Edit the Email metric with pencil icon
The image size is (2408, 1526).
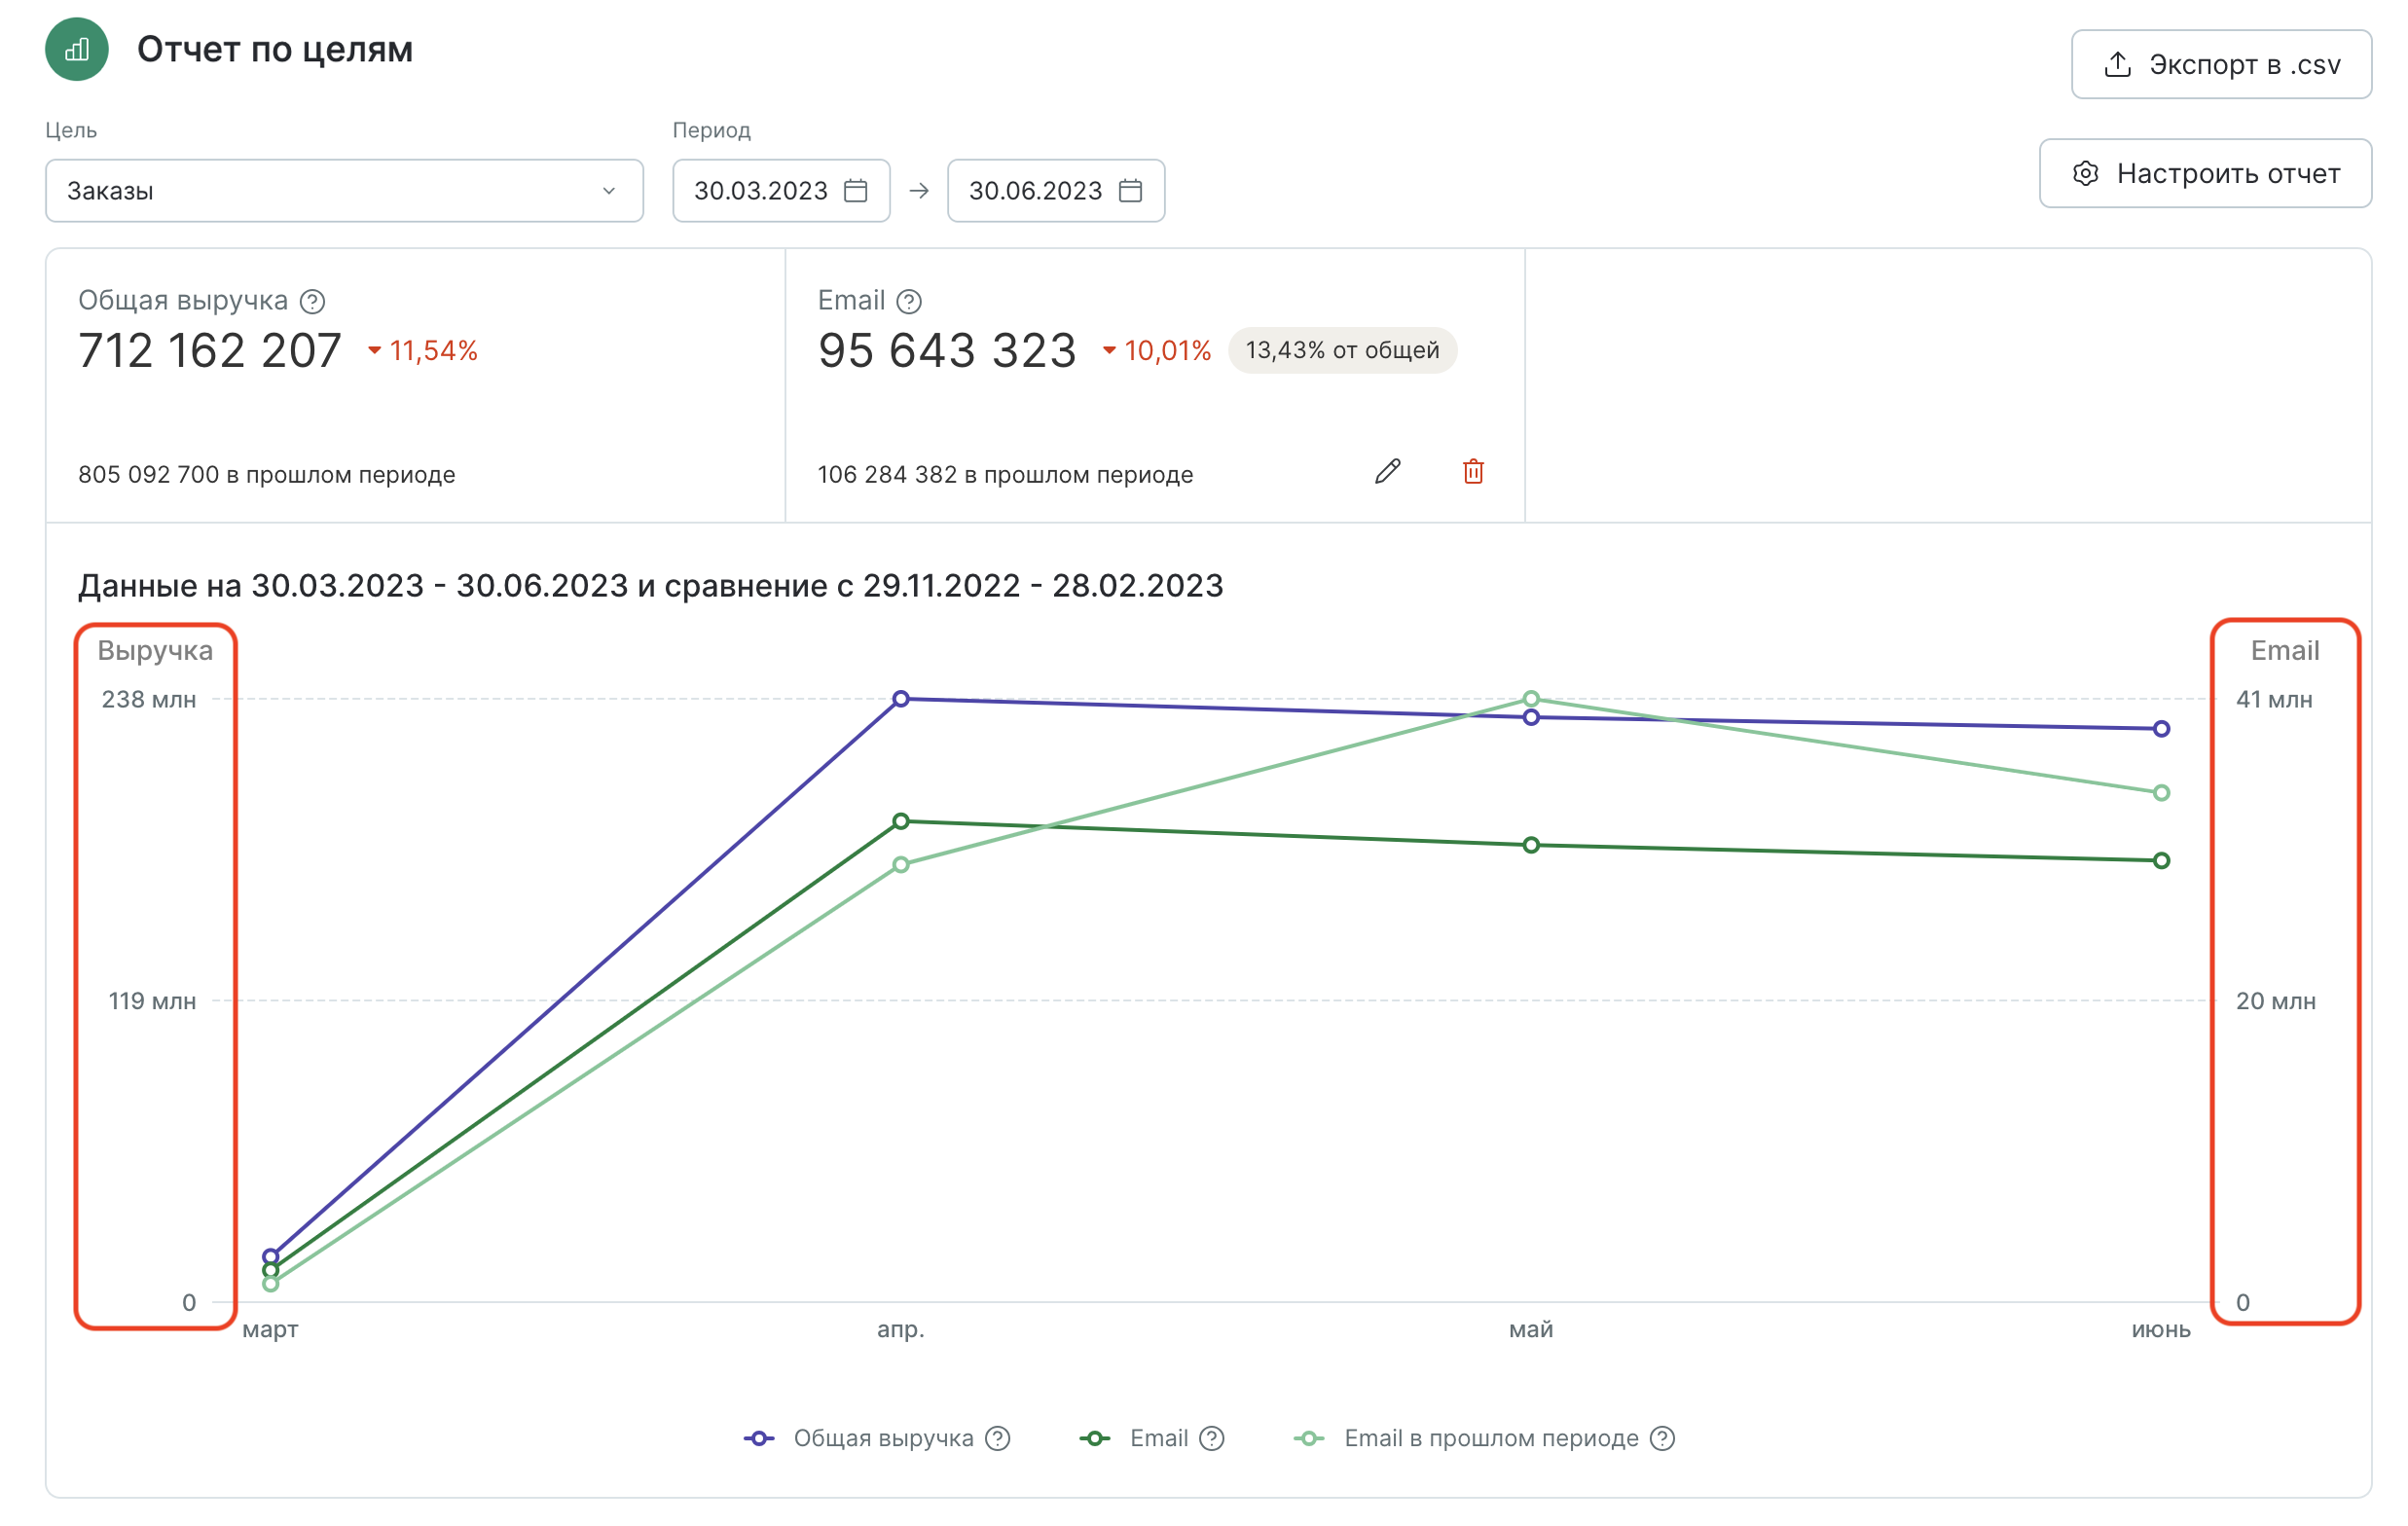(1388, 471)
